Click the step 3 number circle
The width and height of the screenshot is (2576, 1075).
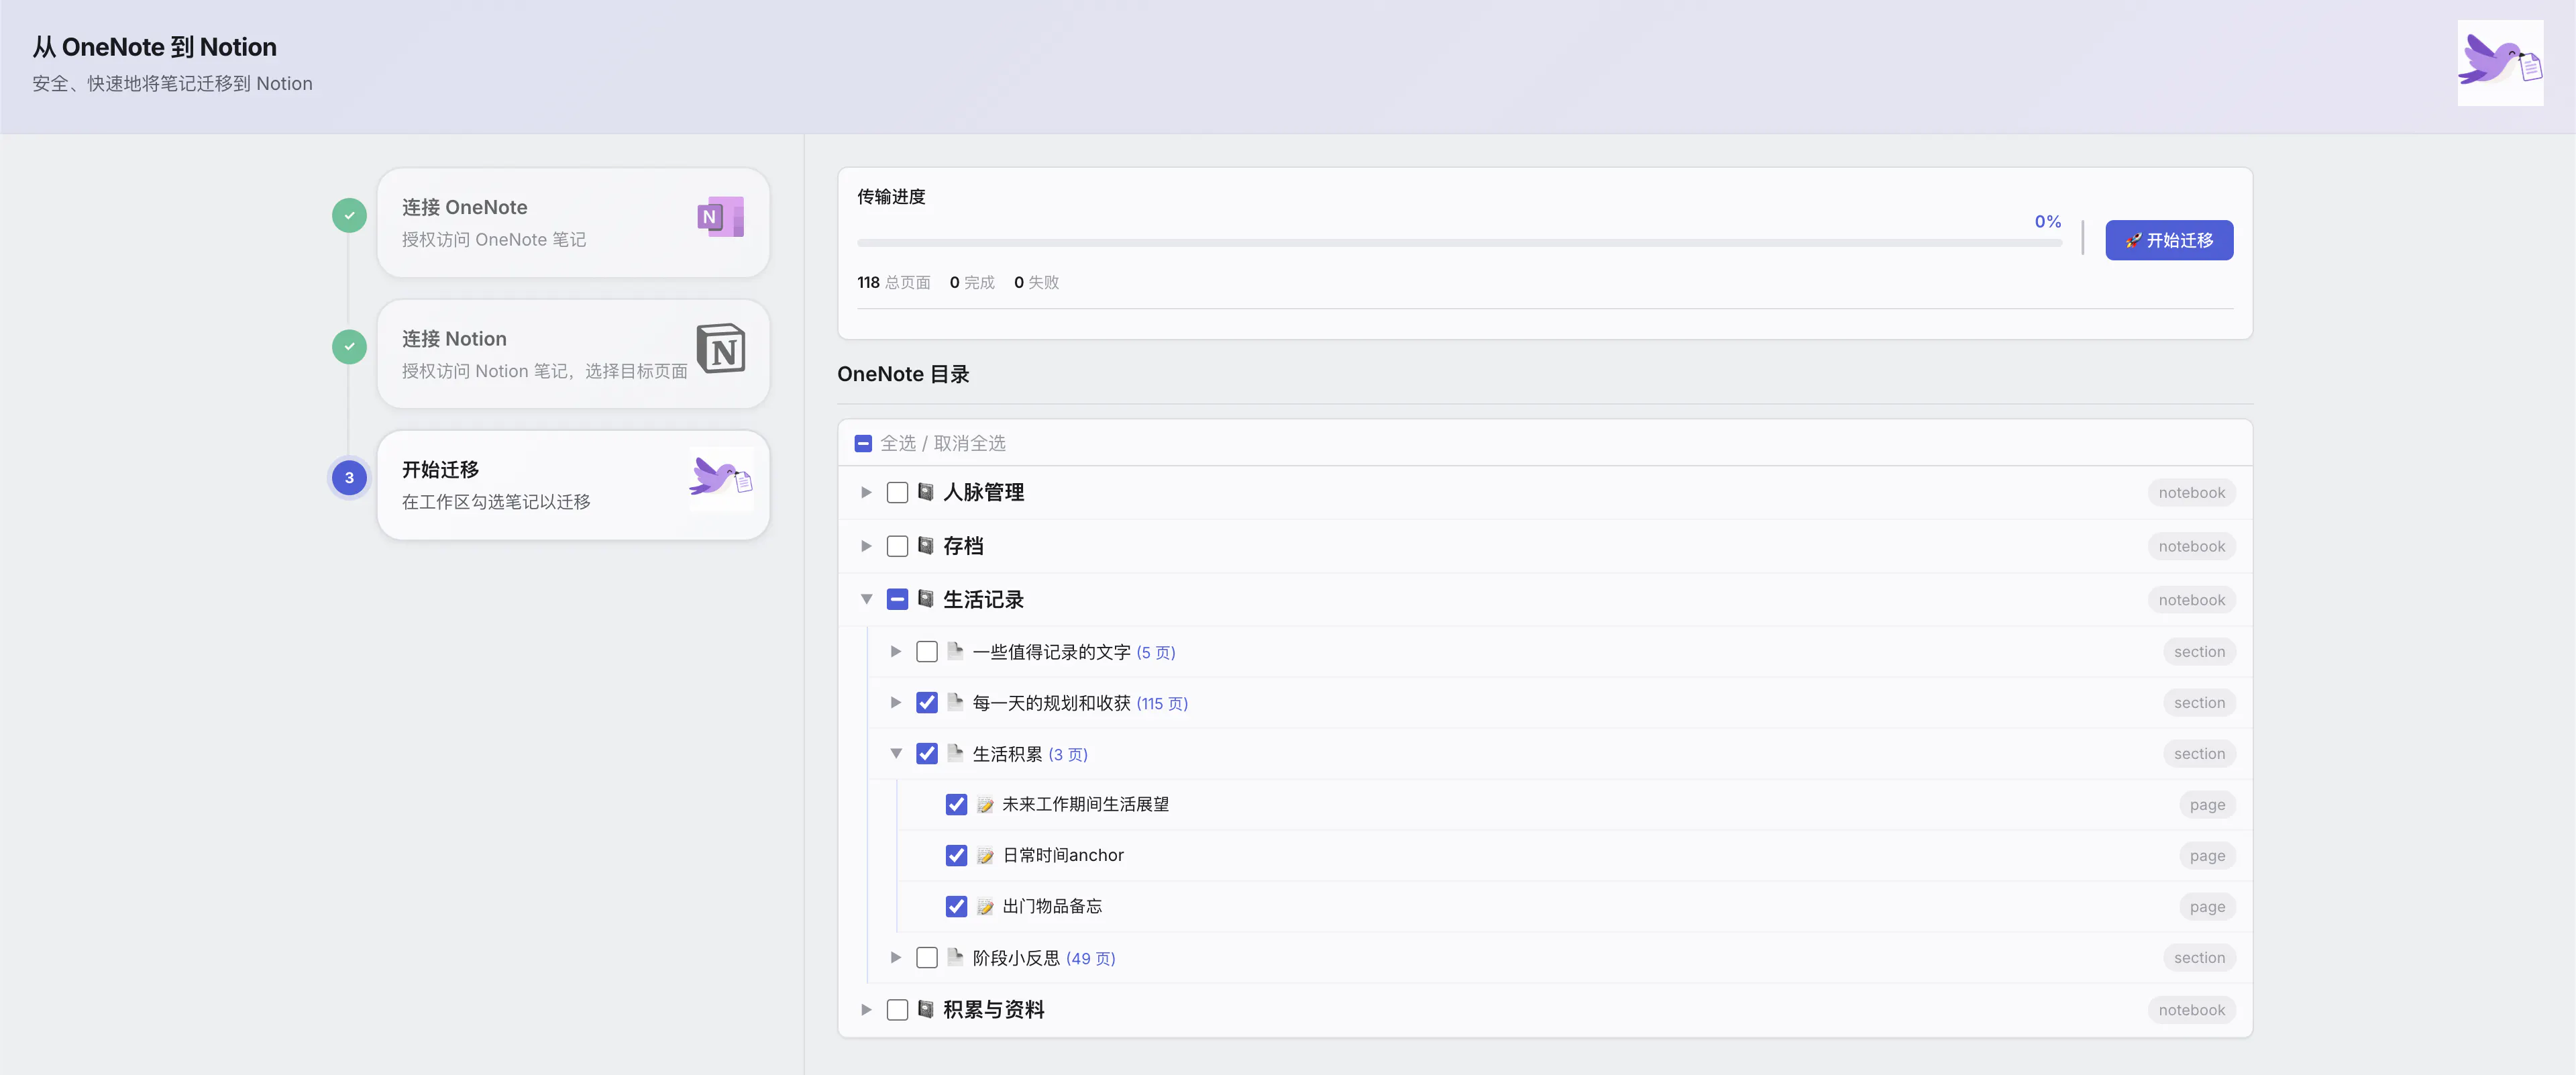[349, 478]
